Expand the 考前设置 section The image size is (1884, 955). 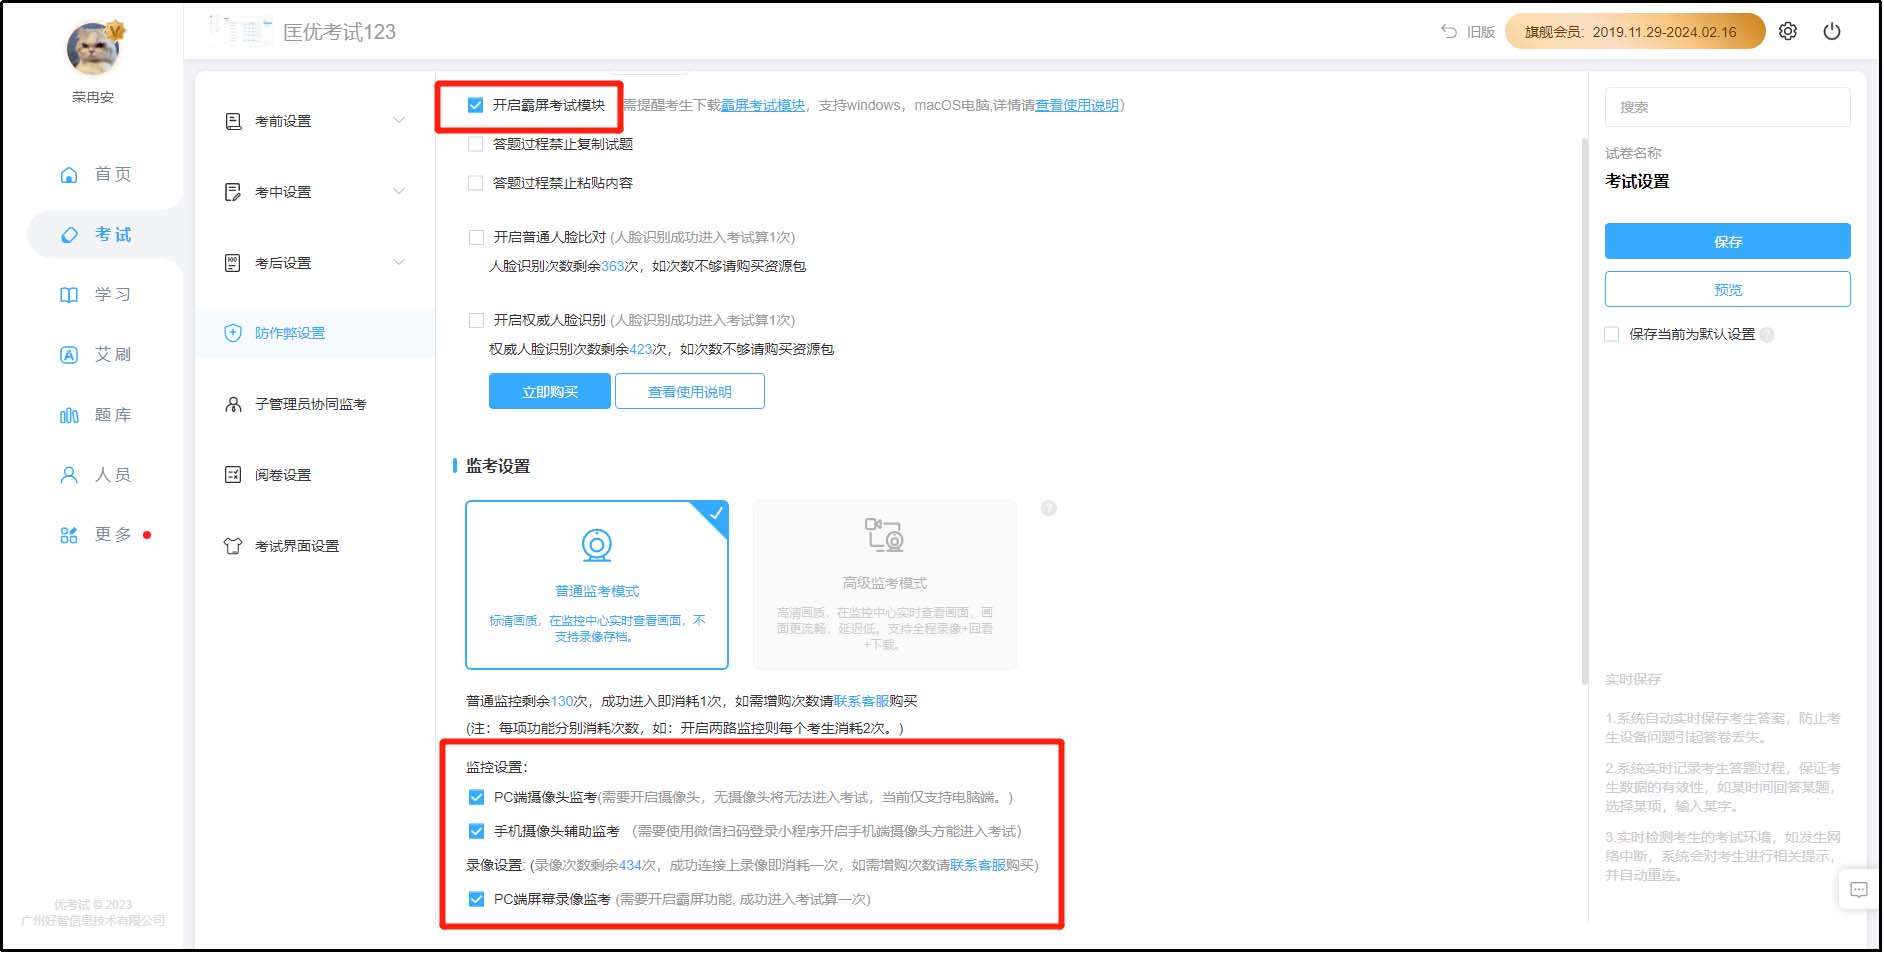point(284,120)
